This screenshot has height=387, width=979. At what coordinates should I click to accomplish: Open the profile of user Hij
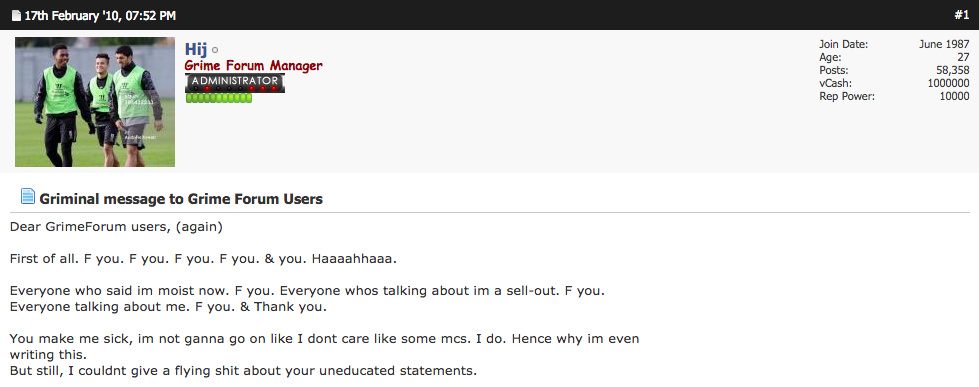[196, 49]
